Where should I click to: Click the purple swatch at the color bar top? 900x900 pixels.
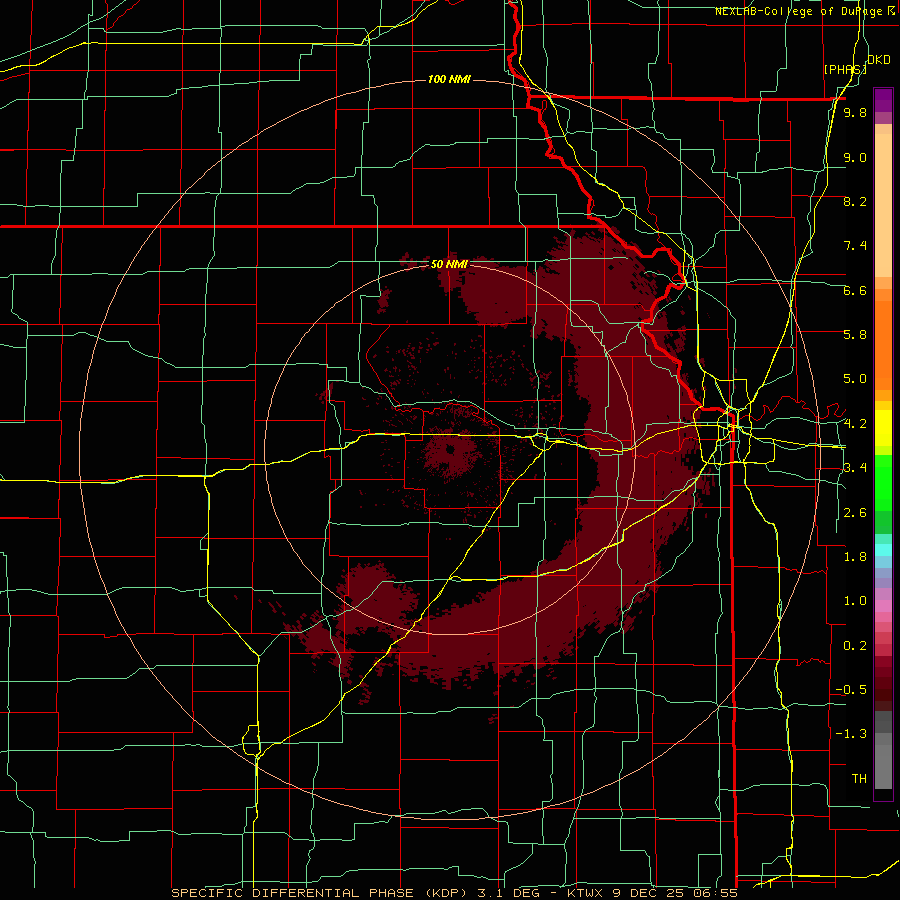883,100
